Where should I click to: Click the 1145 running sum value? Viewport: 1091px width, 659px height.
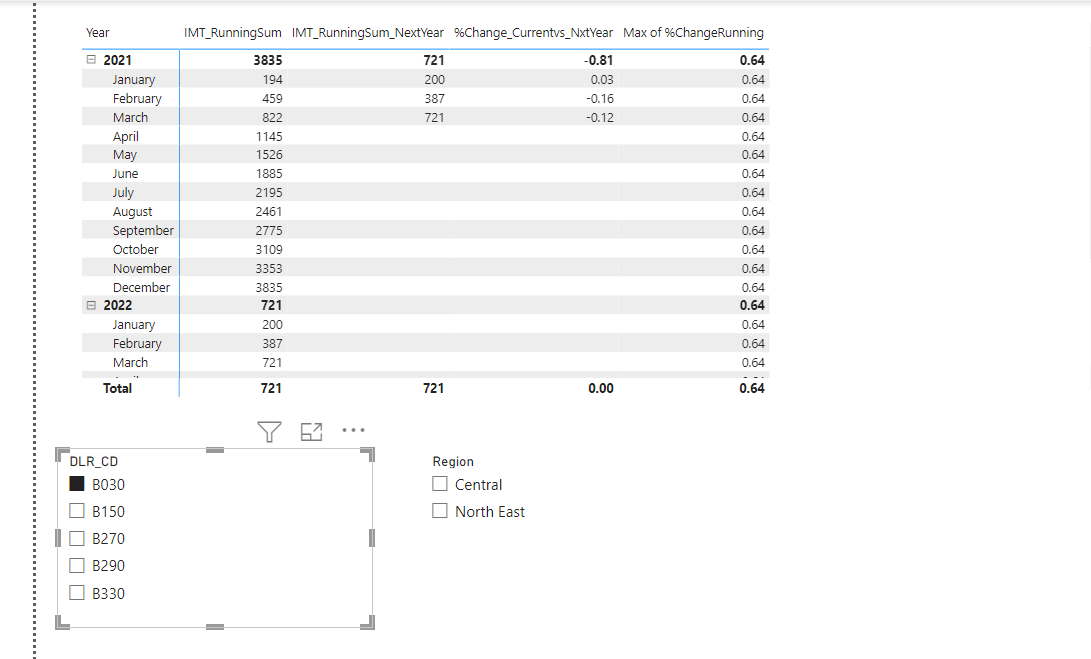click(269, 136)
